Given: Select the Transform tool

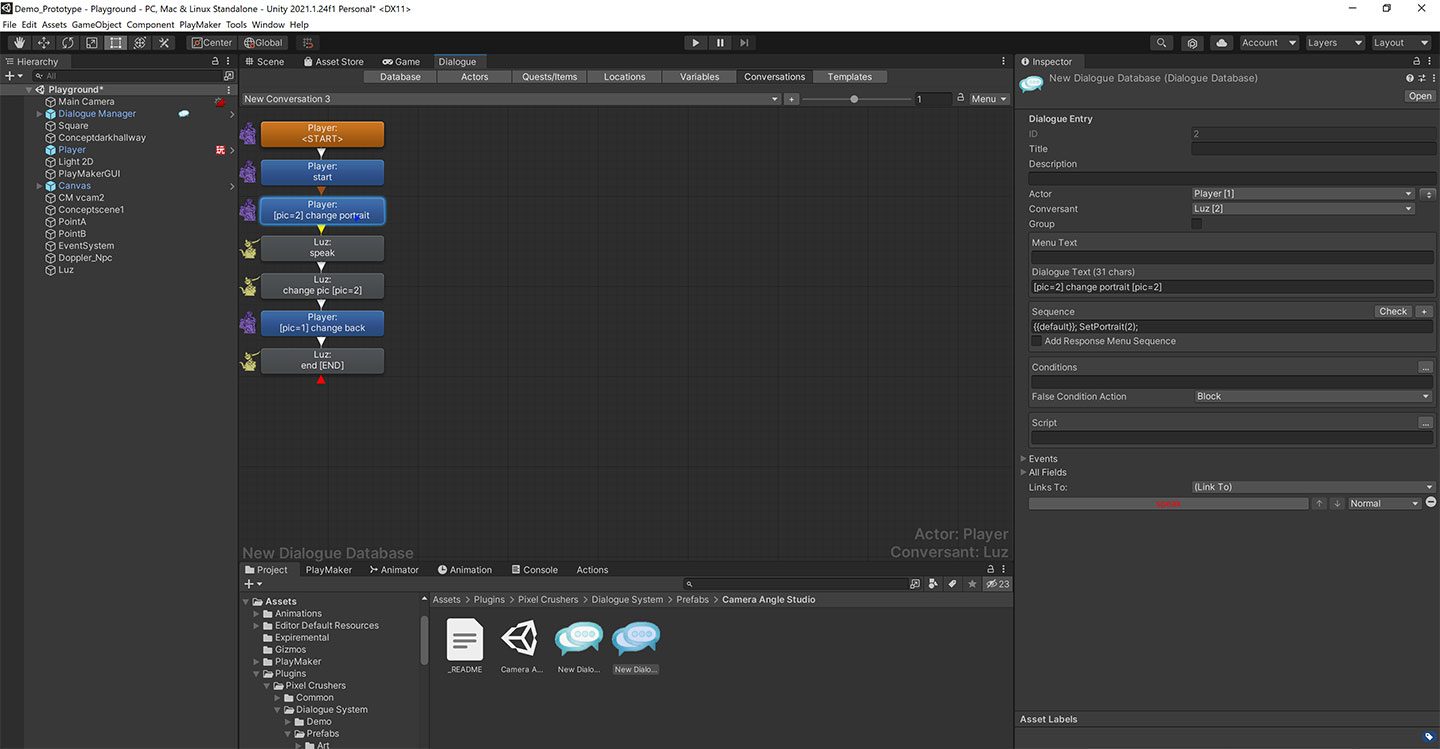Looking at the screenshot, I should pos(140,43).
